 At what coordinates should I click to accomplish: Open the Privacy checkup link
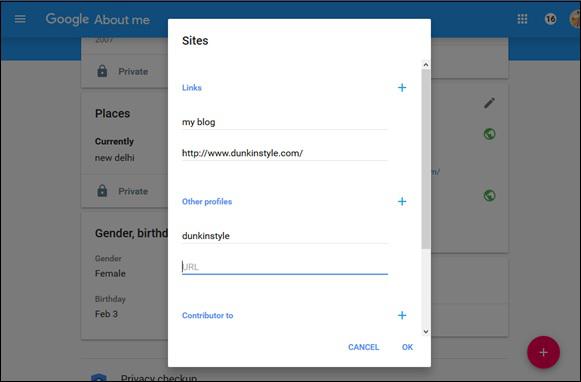click(159, 378)
